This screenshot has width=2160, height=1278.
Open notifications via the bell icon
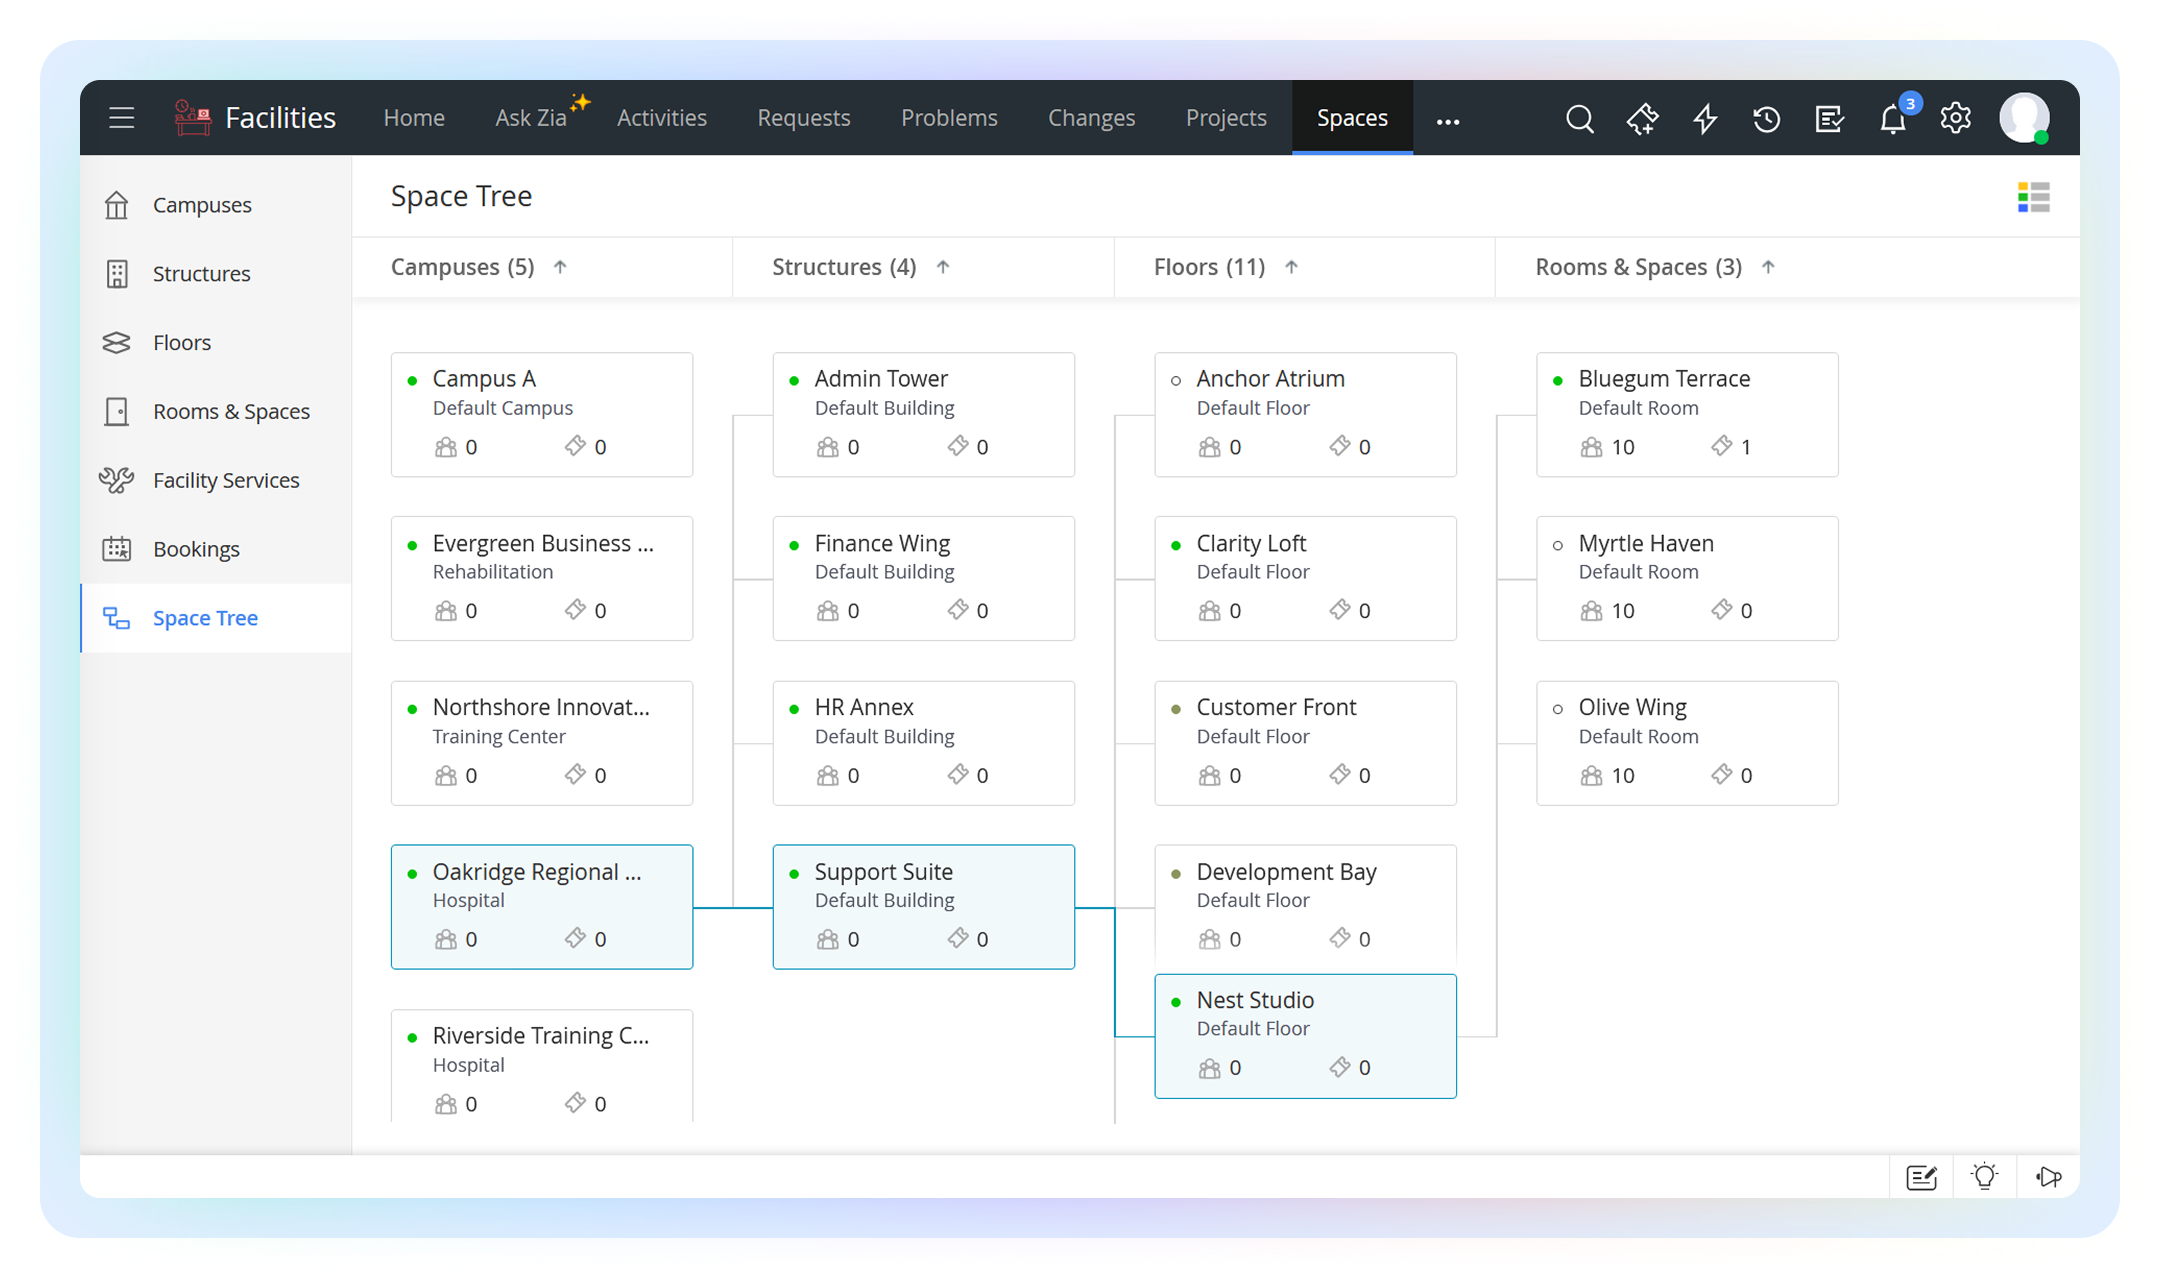(x=1893, y=119)
